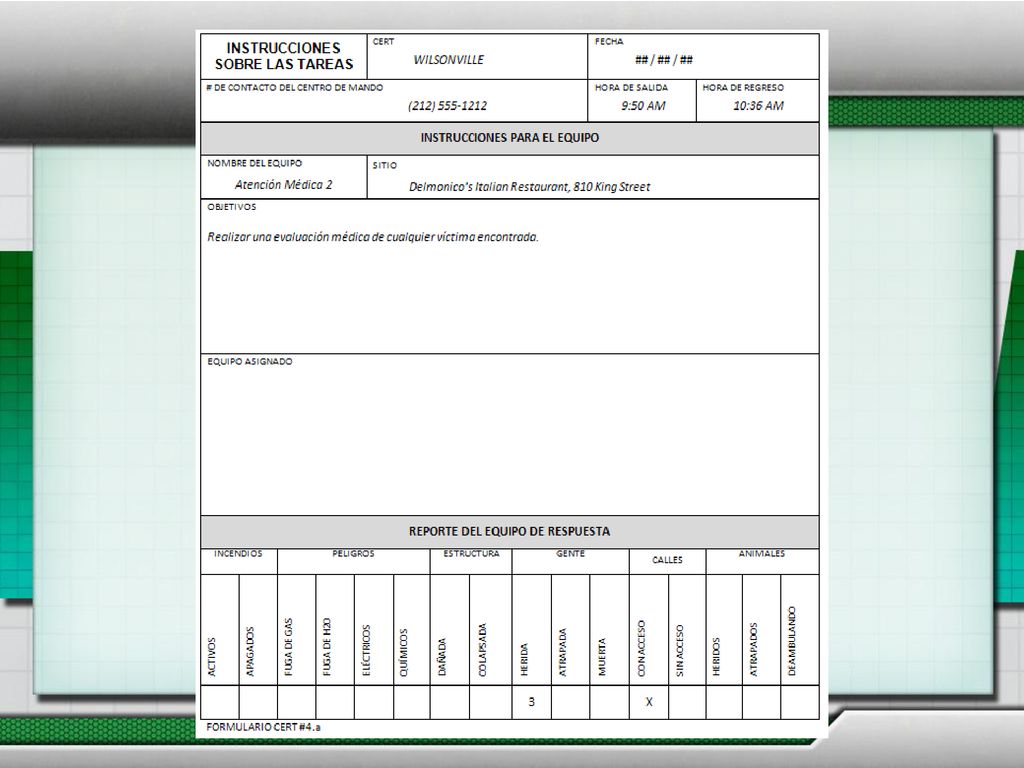Click the OBJETIVOS label
Viewport: 1024px width, 768px height.
point(232,207)
